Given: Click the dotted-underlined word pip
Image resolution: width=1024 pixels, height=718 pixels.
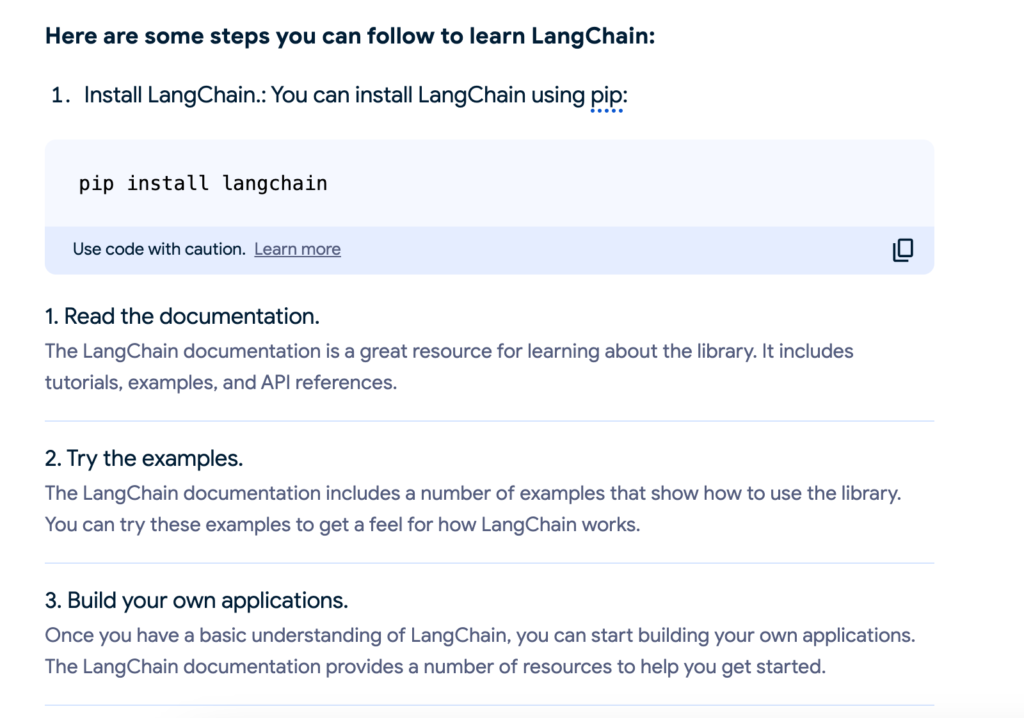Looking at the screenshot, I should tap(606, 95).
